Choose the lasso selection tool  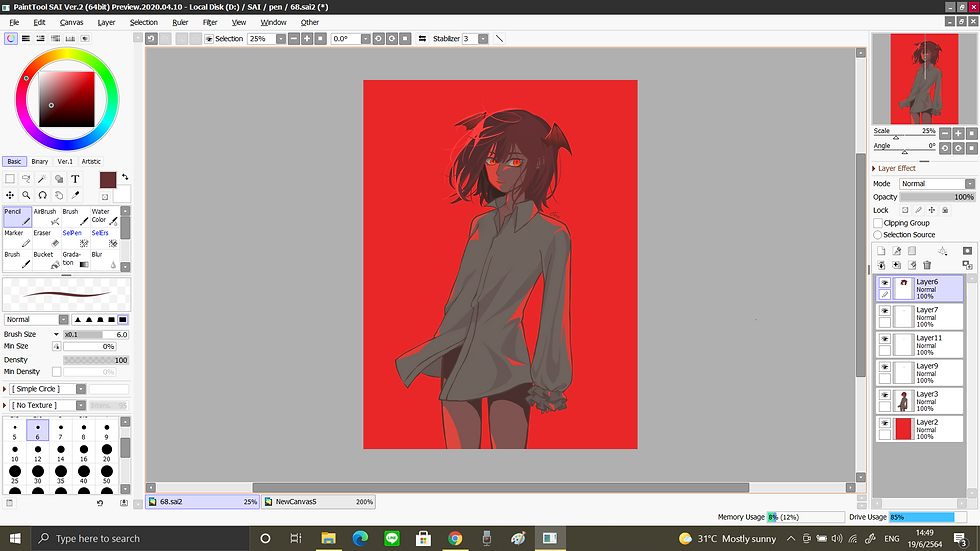pos(26,179)
